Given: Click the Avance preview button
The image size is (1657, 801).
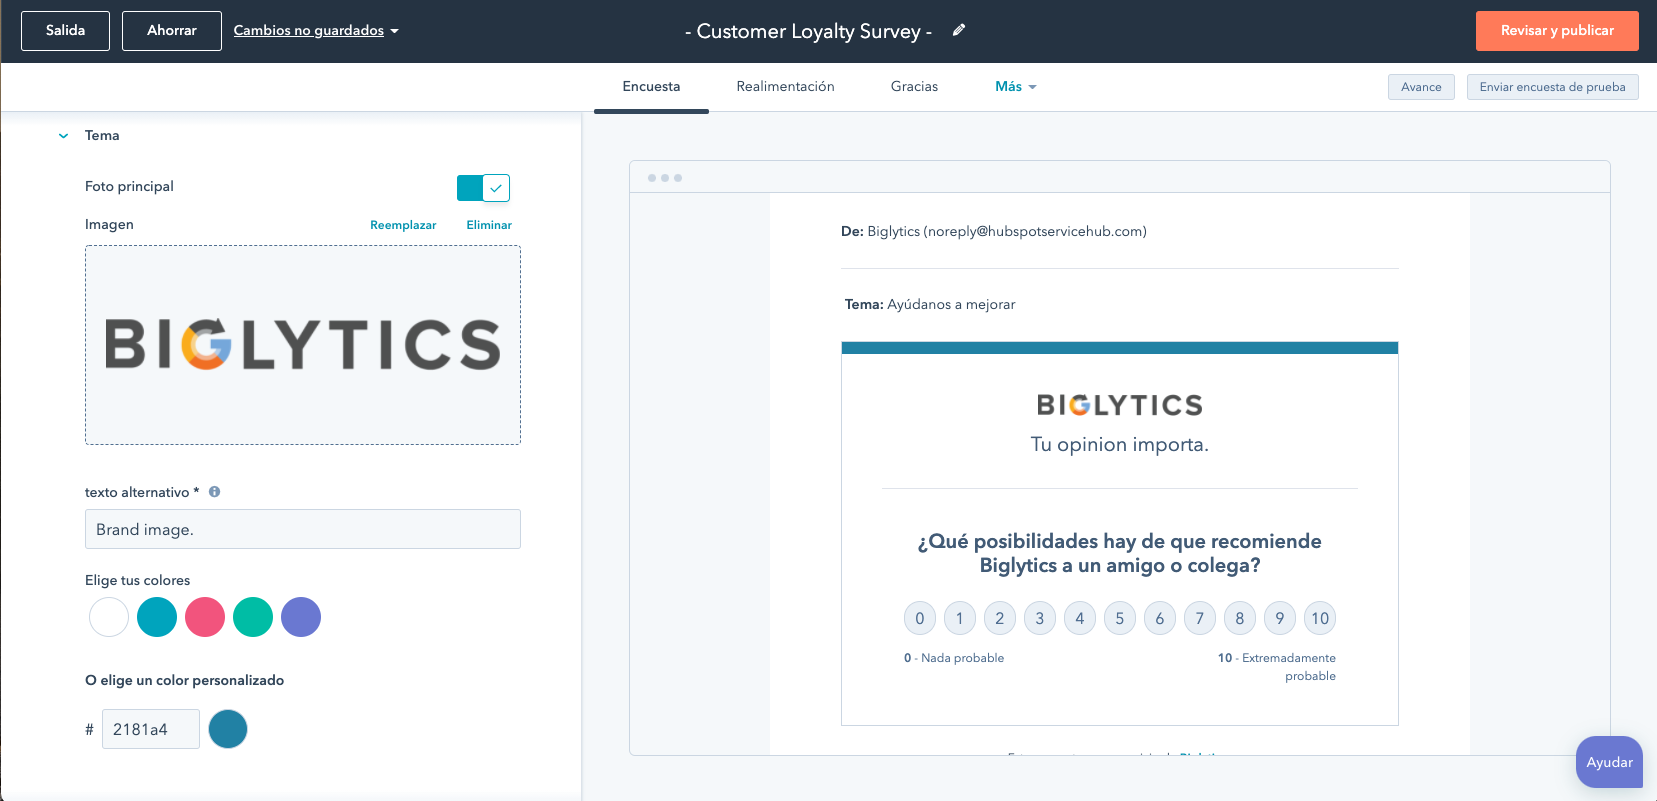Looking at the screenshot, I should click(x=1421, y=87).
